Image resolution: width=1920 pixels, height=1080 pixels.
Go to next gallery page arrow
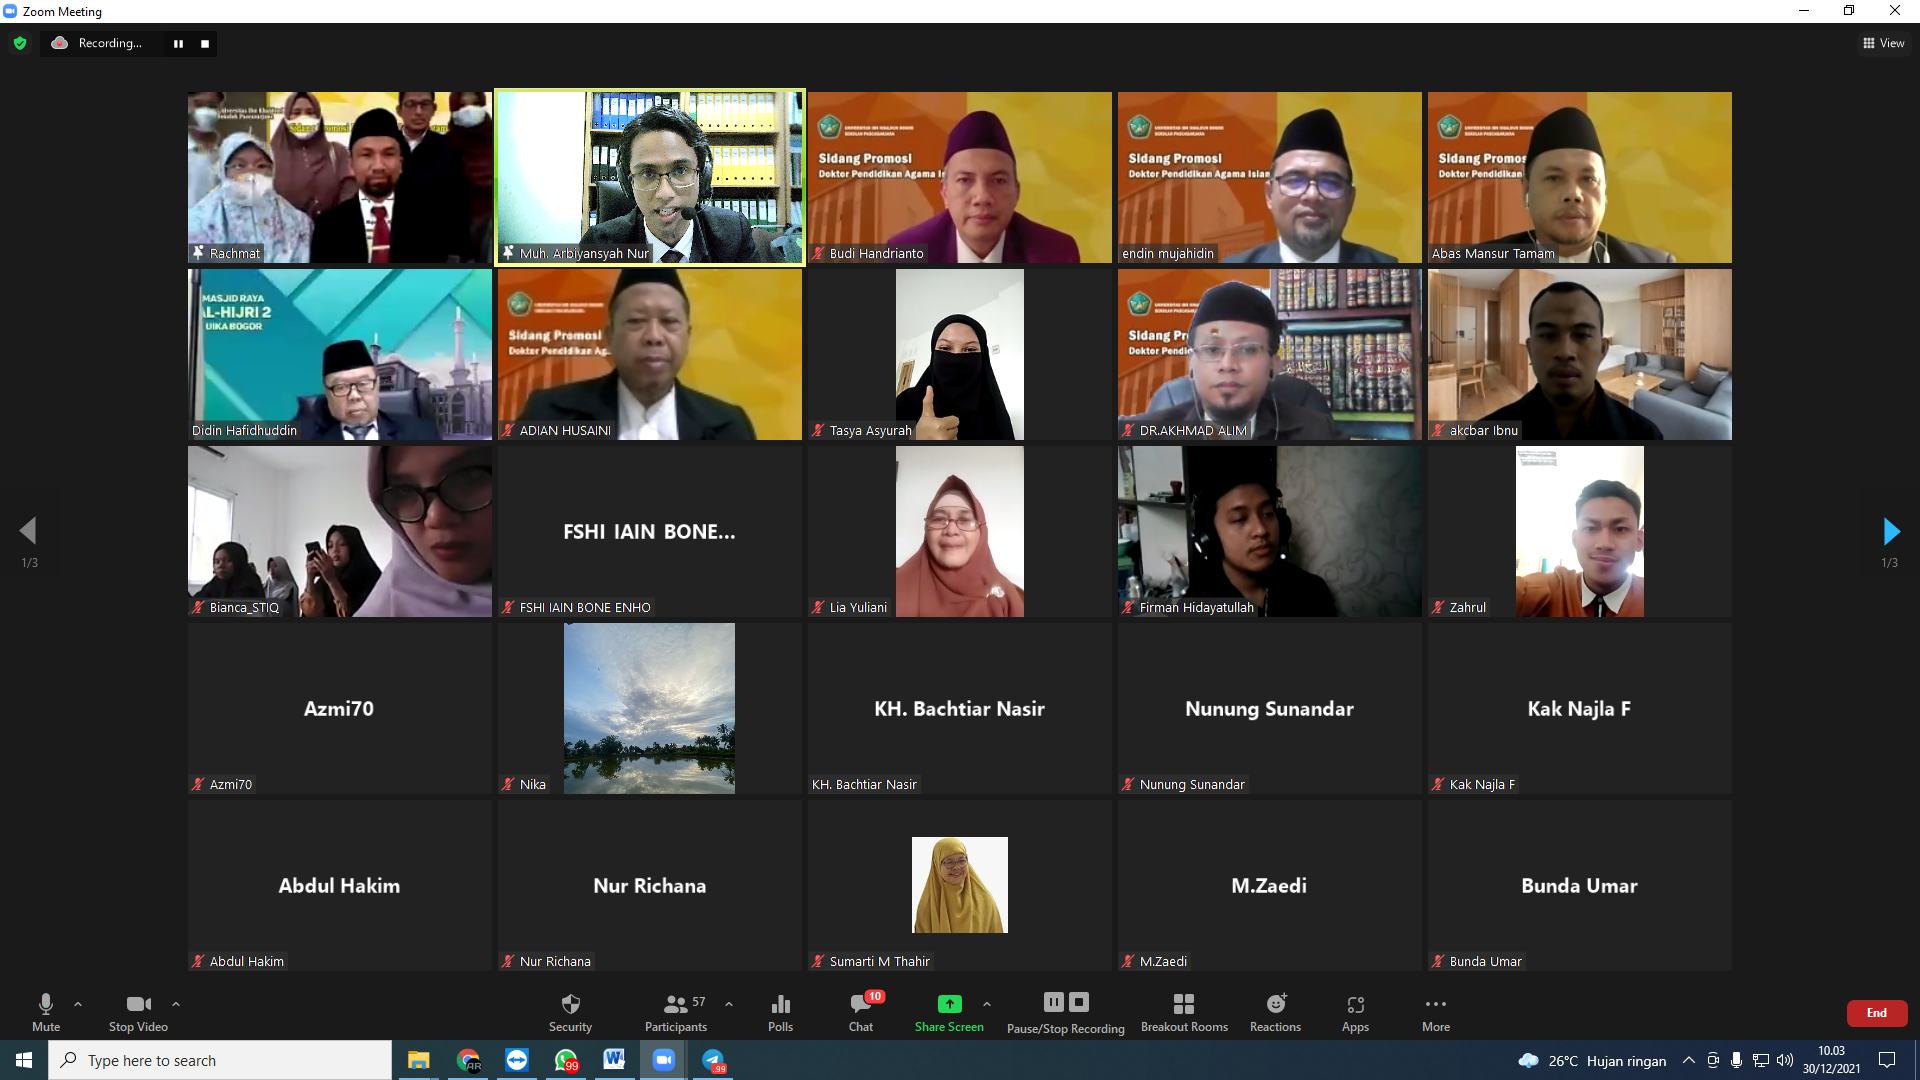tap(1890, 531)
